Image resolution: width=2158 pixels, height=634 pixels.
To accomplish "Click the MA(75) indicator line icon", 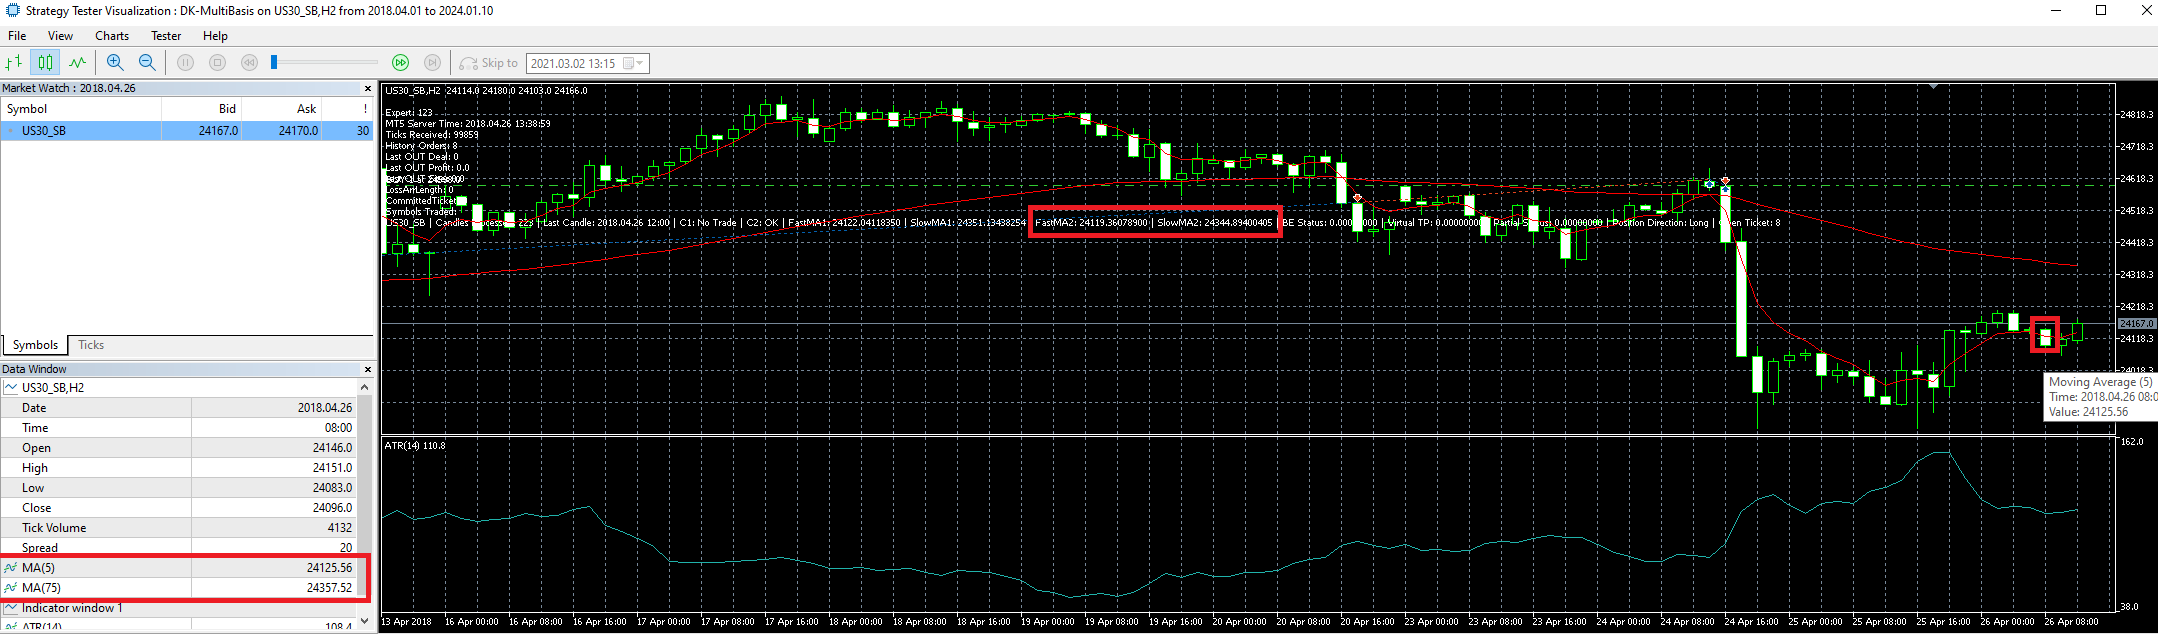I will (11, 588).
